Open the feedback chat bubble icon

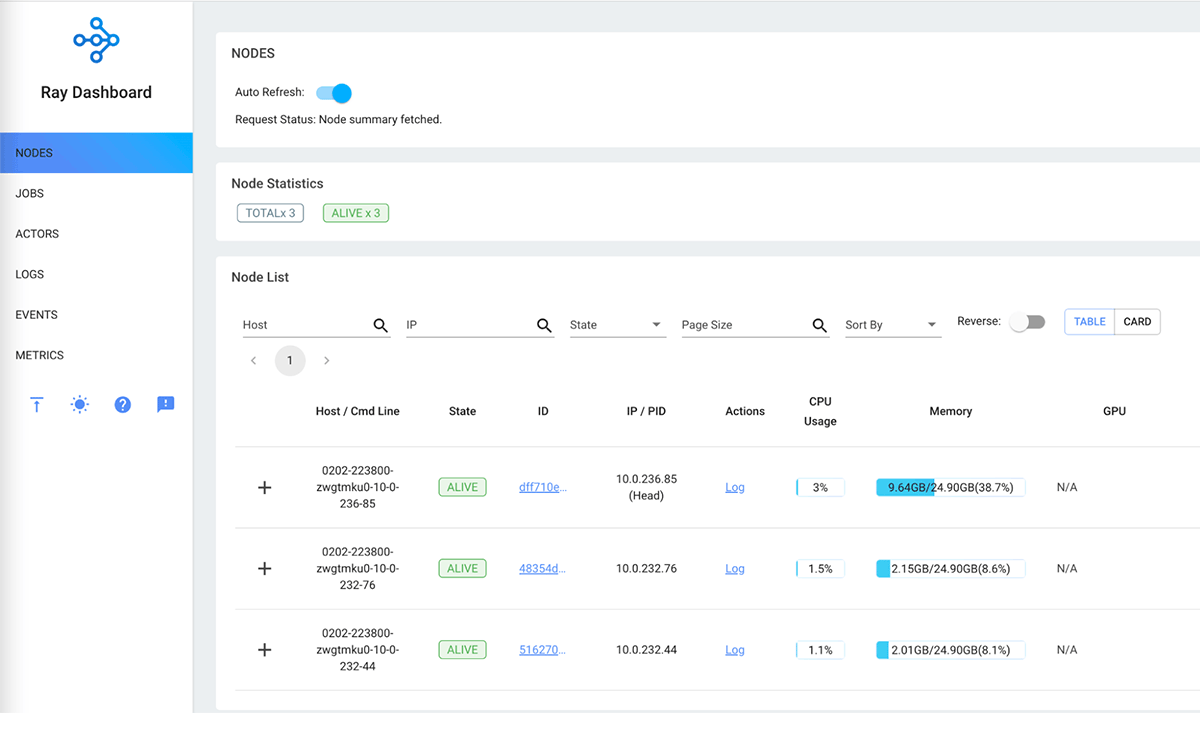click(166, 405)
